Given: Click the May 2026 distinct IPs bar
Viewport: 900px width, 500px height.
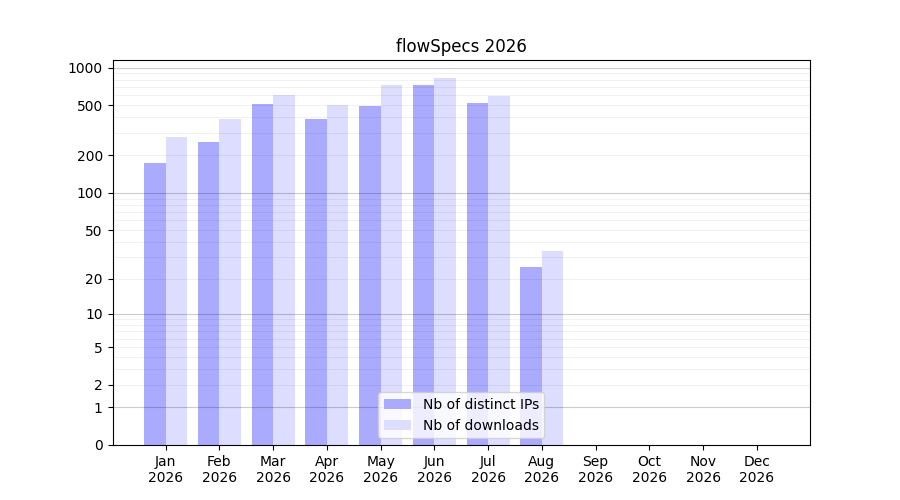Looking at the screenshot, I should pos(370,276).
